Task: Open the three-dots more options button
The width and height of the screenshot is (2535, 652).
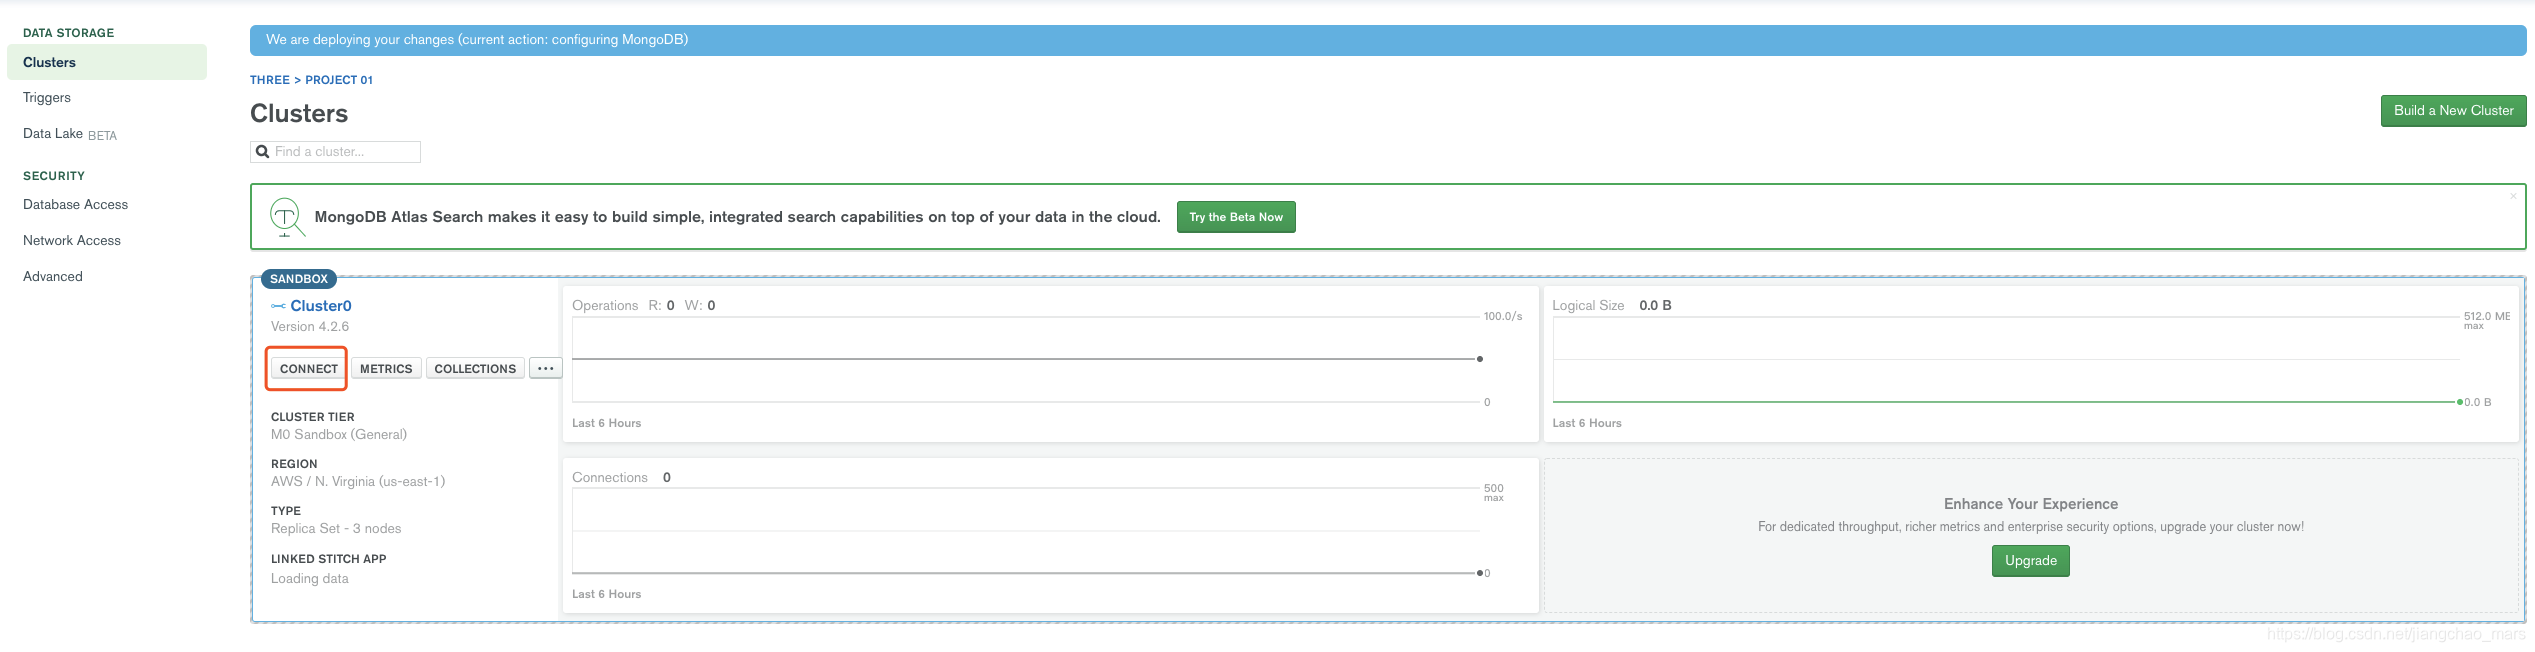Action: click(545, 368)
